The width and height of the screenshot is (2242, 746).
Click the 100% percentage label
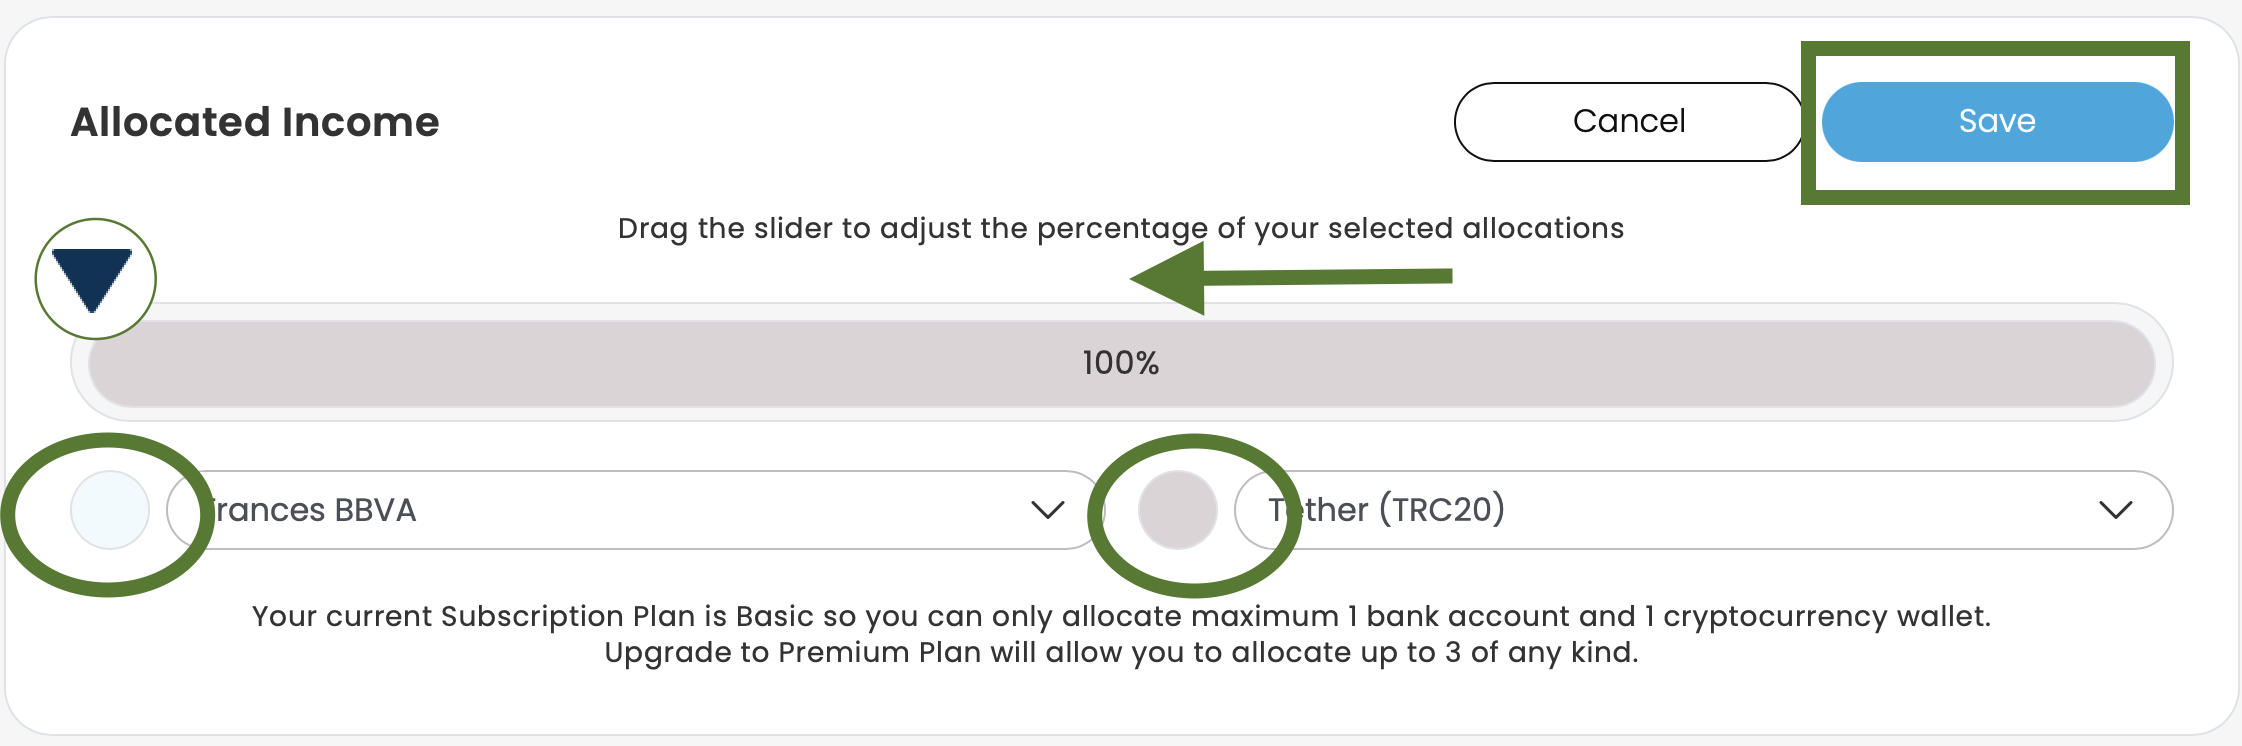pos(1120,363)
